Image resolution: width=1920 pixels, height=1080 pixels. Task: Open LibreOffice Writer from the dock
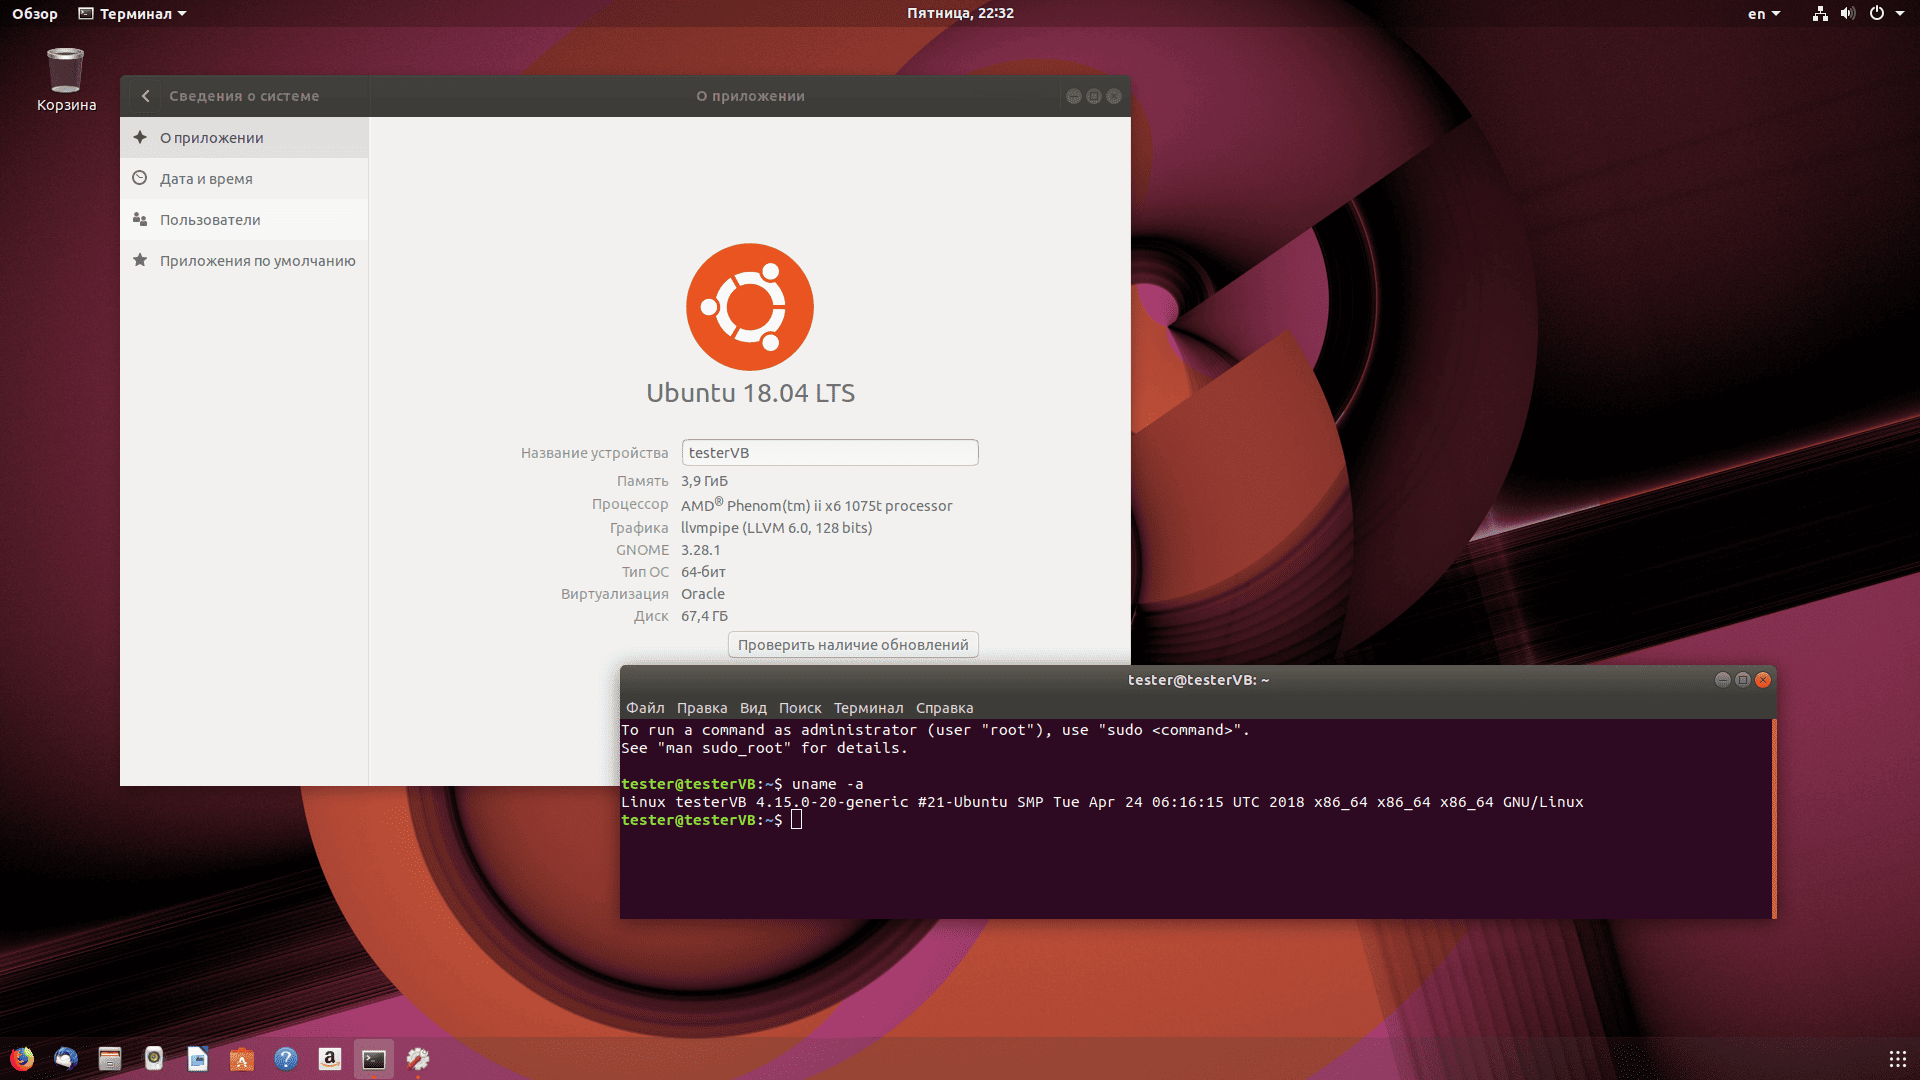point(198,1059)
